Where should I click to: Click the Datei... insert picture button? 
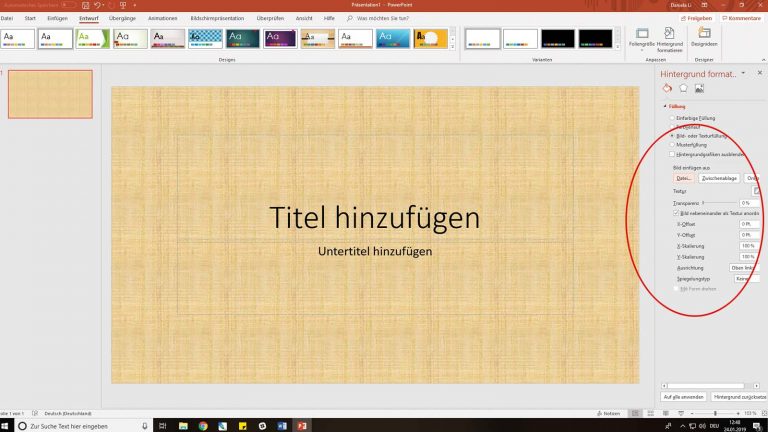tap(684, 178)
